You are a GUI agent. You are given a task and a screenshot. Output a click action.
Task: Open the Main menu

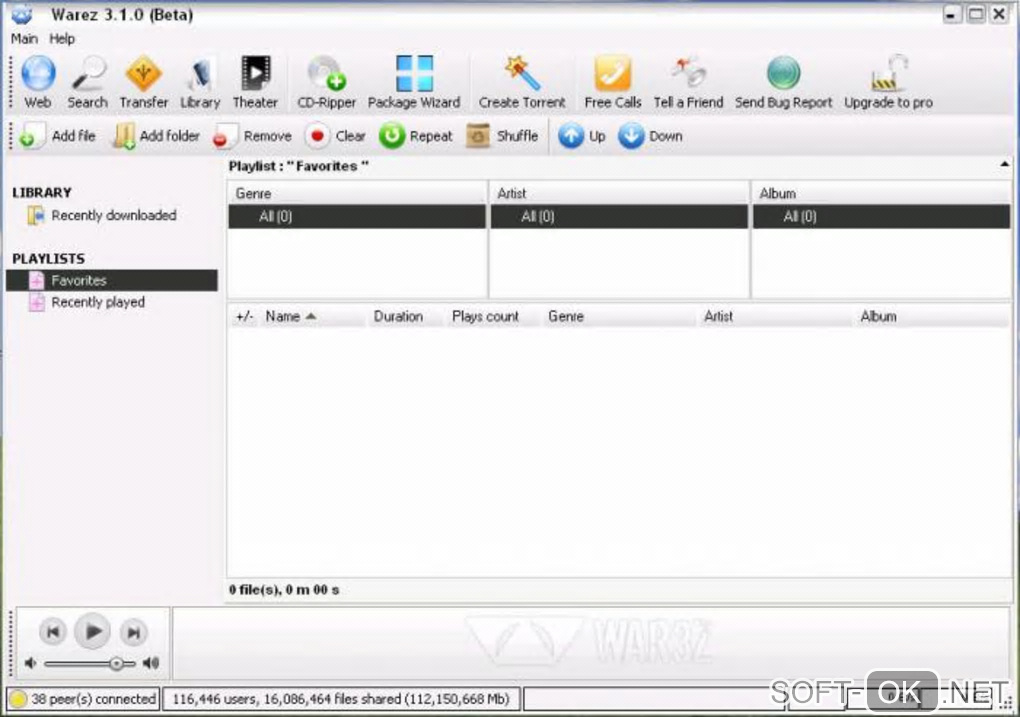pos(24,39)
